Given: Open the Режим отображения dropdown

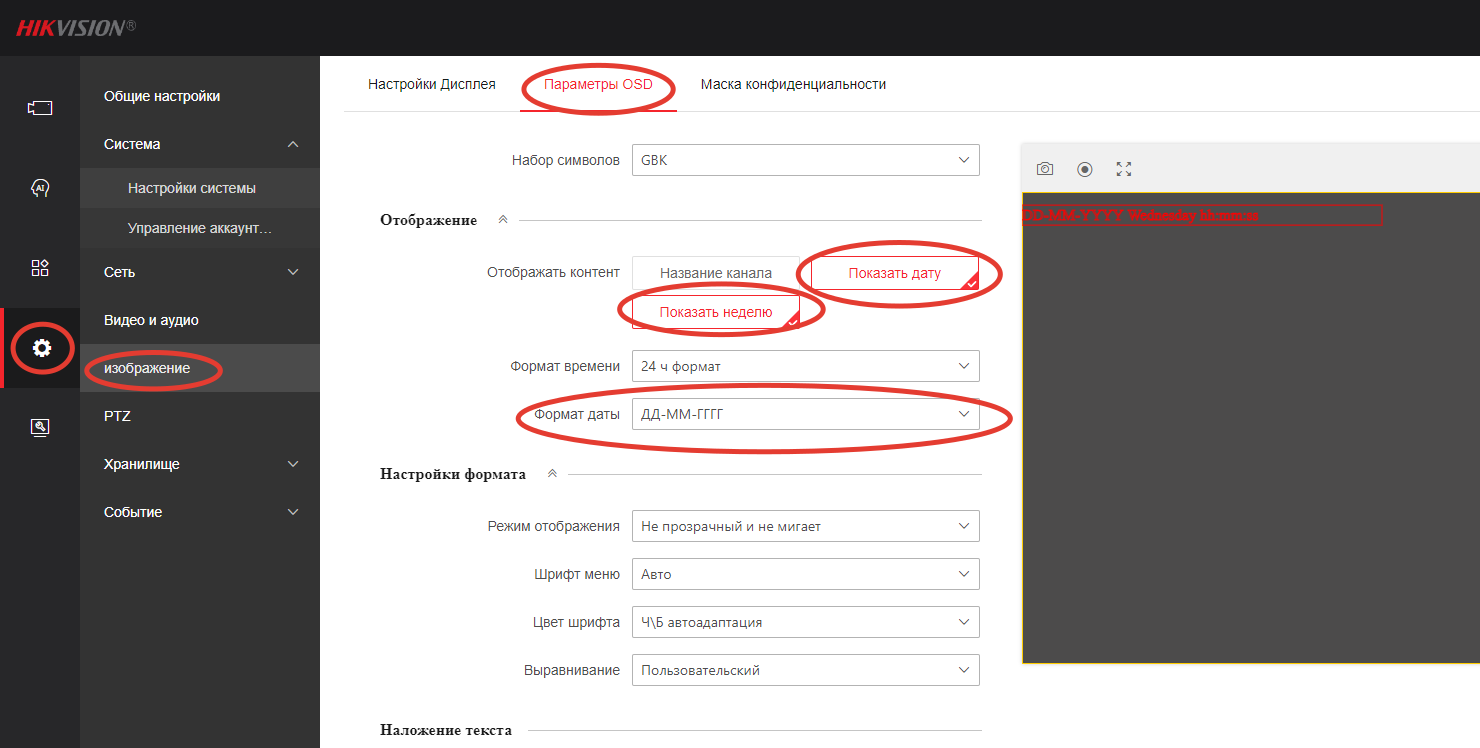Looking at the screenshot, I should click(806, 526).
